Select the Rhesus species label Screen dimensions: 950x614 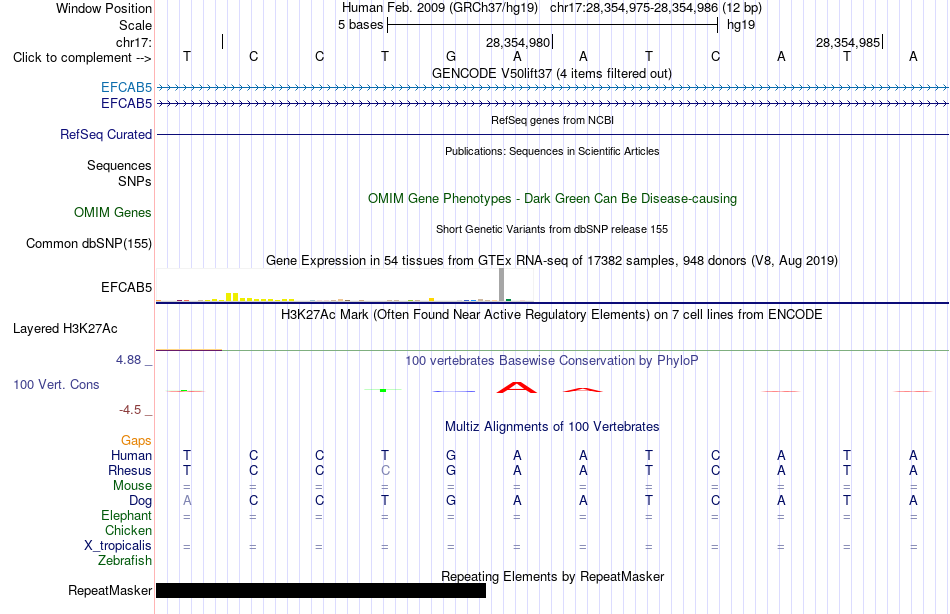click(130, 470)
